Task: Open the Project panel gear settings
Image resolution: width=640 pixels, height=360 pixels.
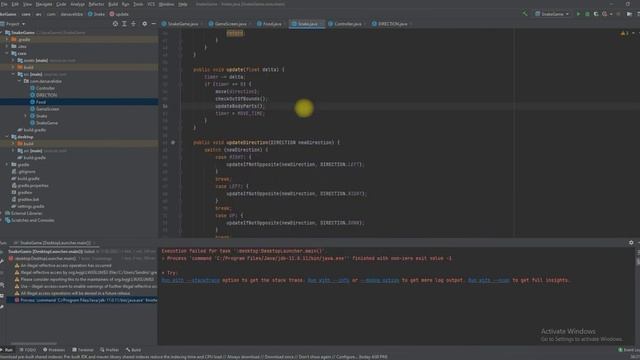Action: click(144, 24)
